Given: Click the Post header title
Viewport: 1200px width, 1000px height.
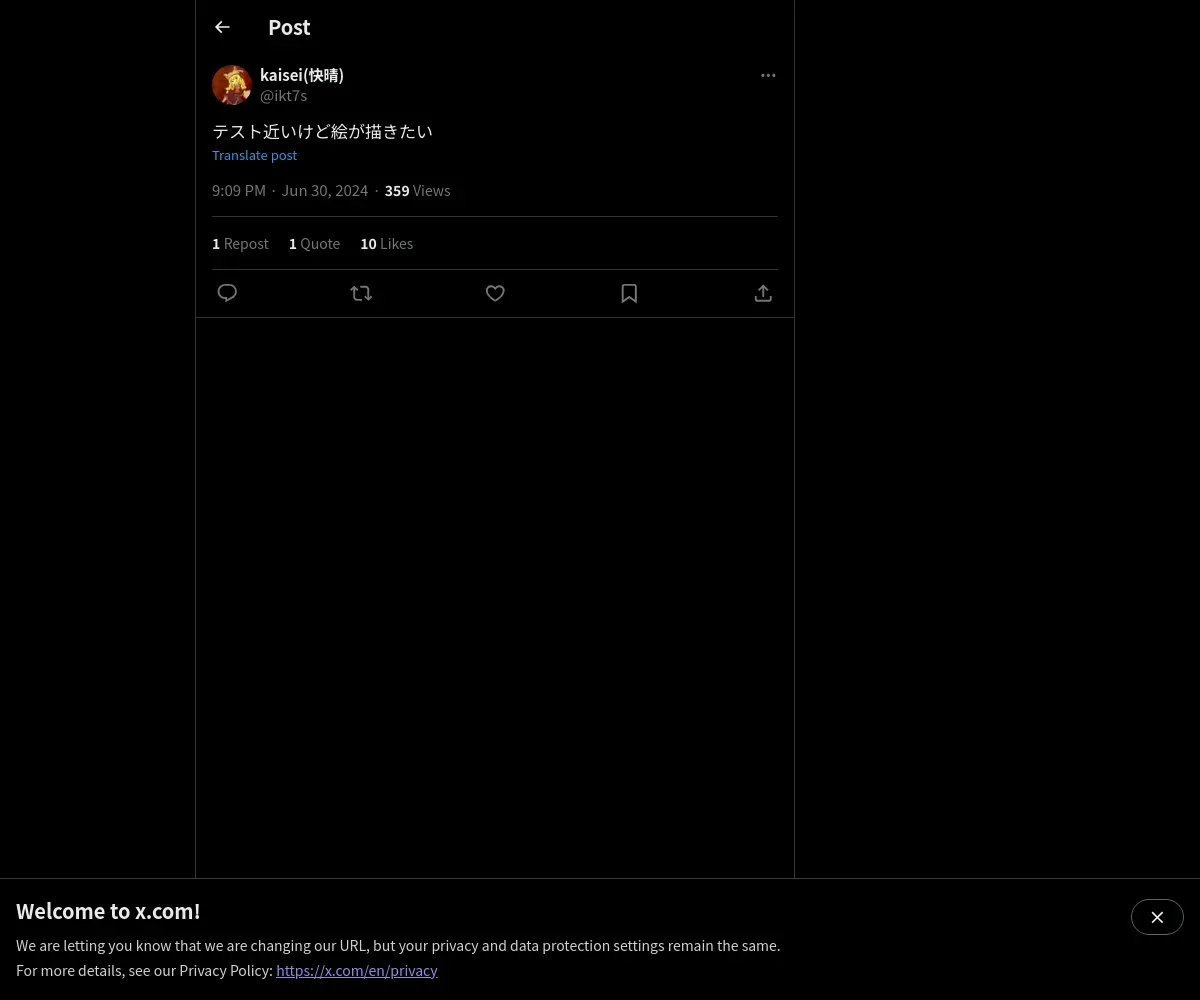Looking at the screenshot, I should pyautogui.click(x=289, y=27).
